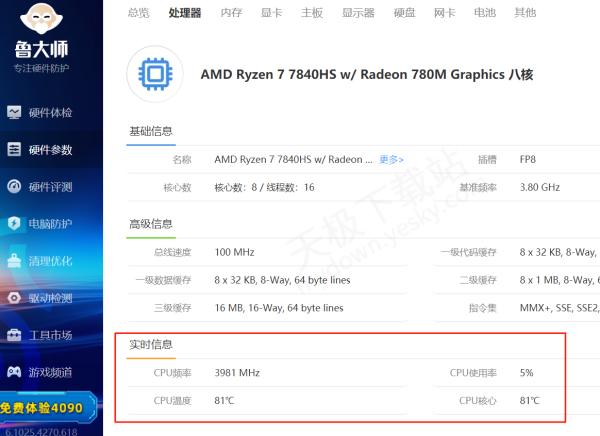Open 游戏频道 gamepad icon in sidebar

[14, 372]
